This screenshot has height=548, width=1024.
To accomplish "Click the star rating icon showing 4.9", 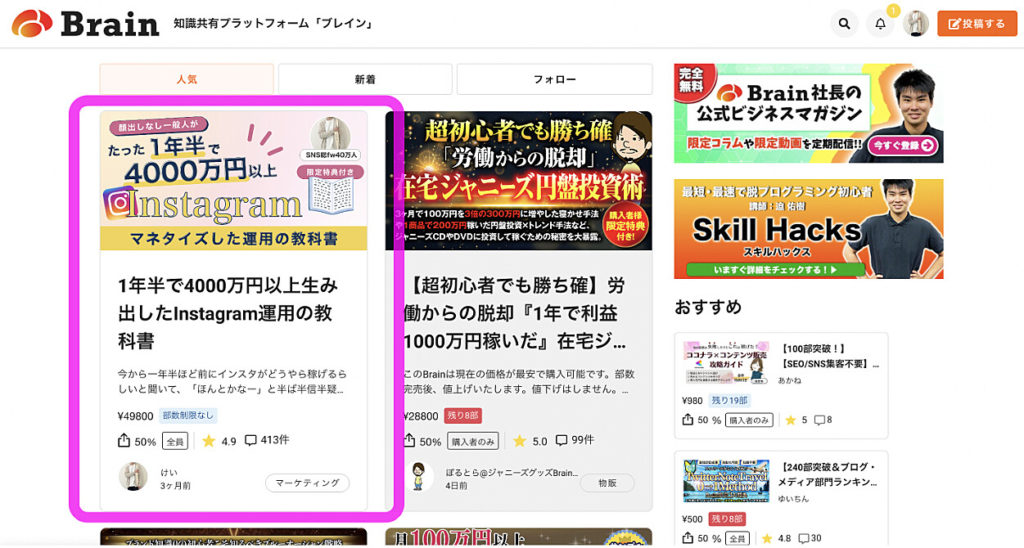I will (x=208, y=441).
